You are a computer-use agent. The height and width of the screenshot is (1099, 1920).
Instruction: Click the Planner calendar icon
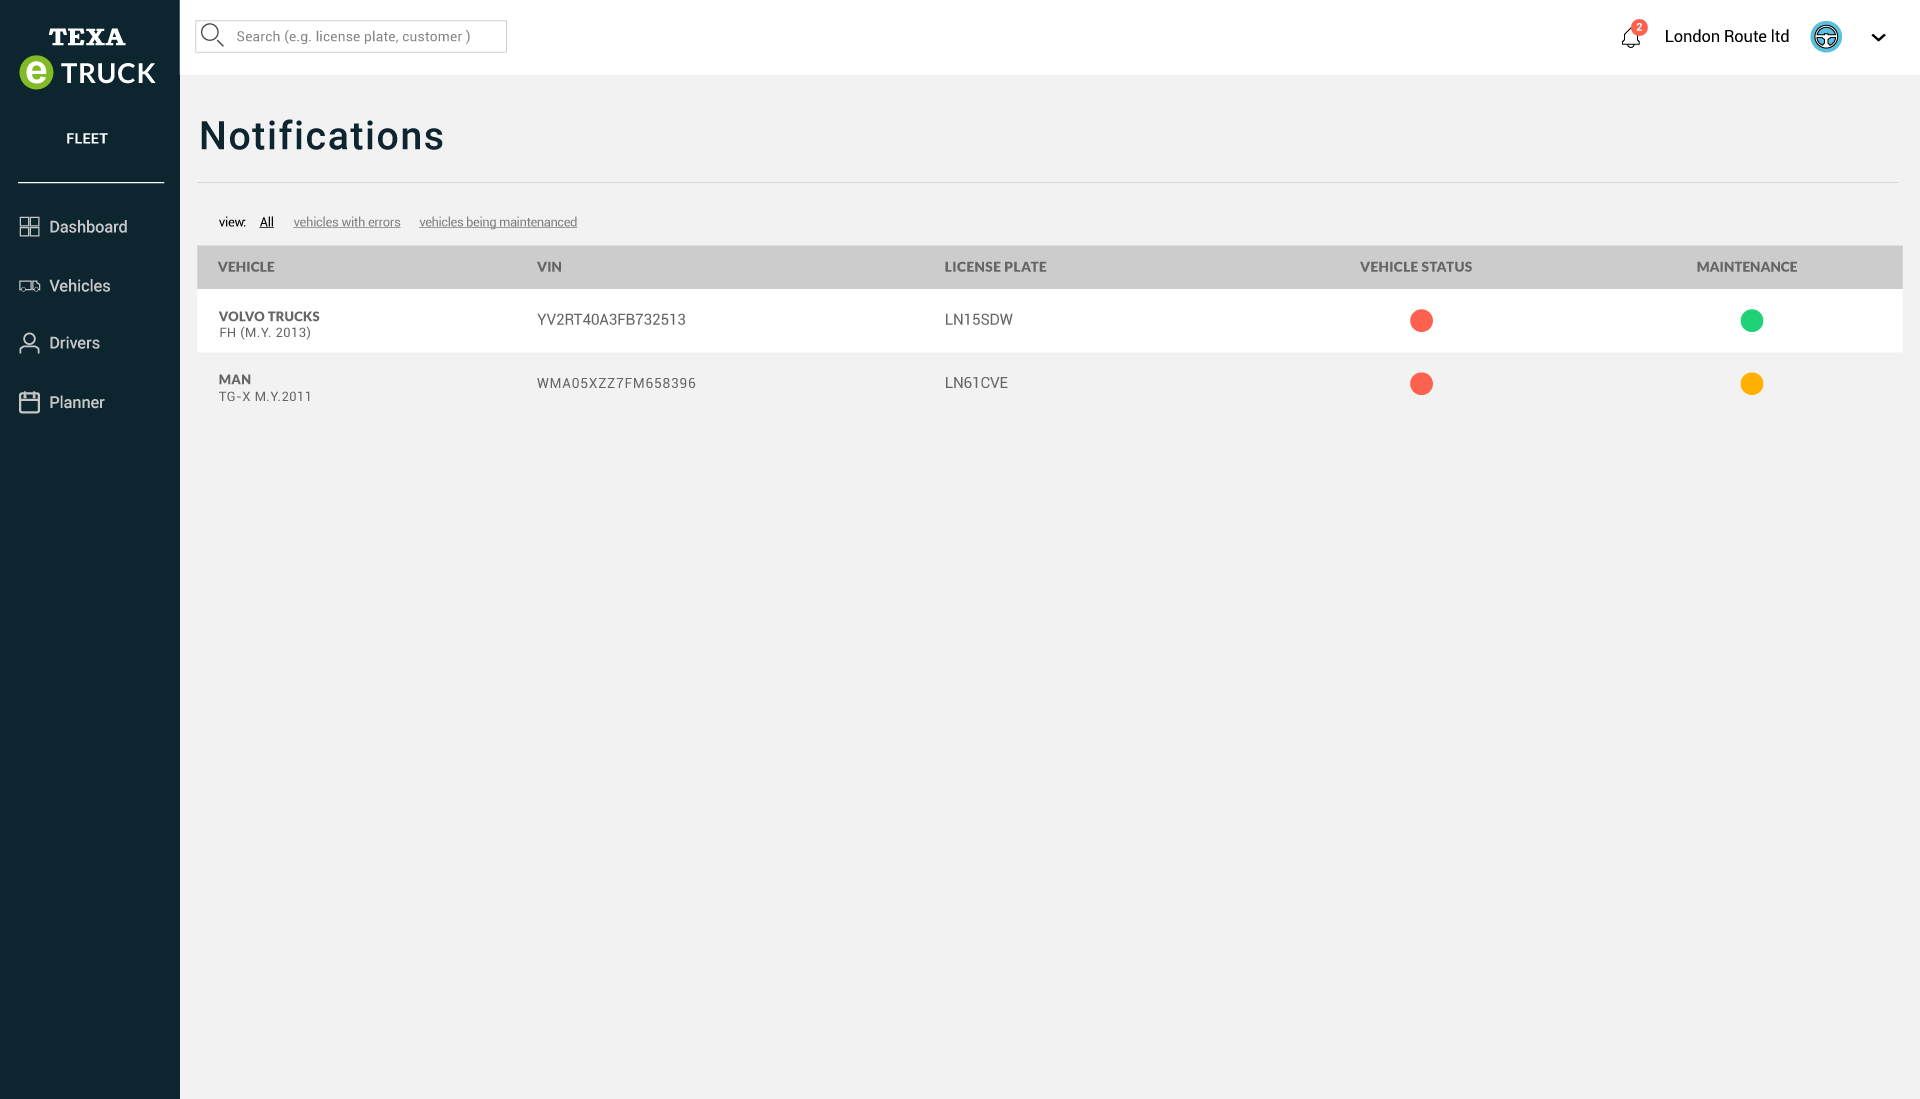click(x=30, y=402)
